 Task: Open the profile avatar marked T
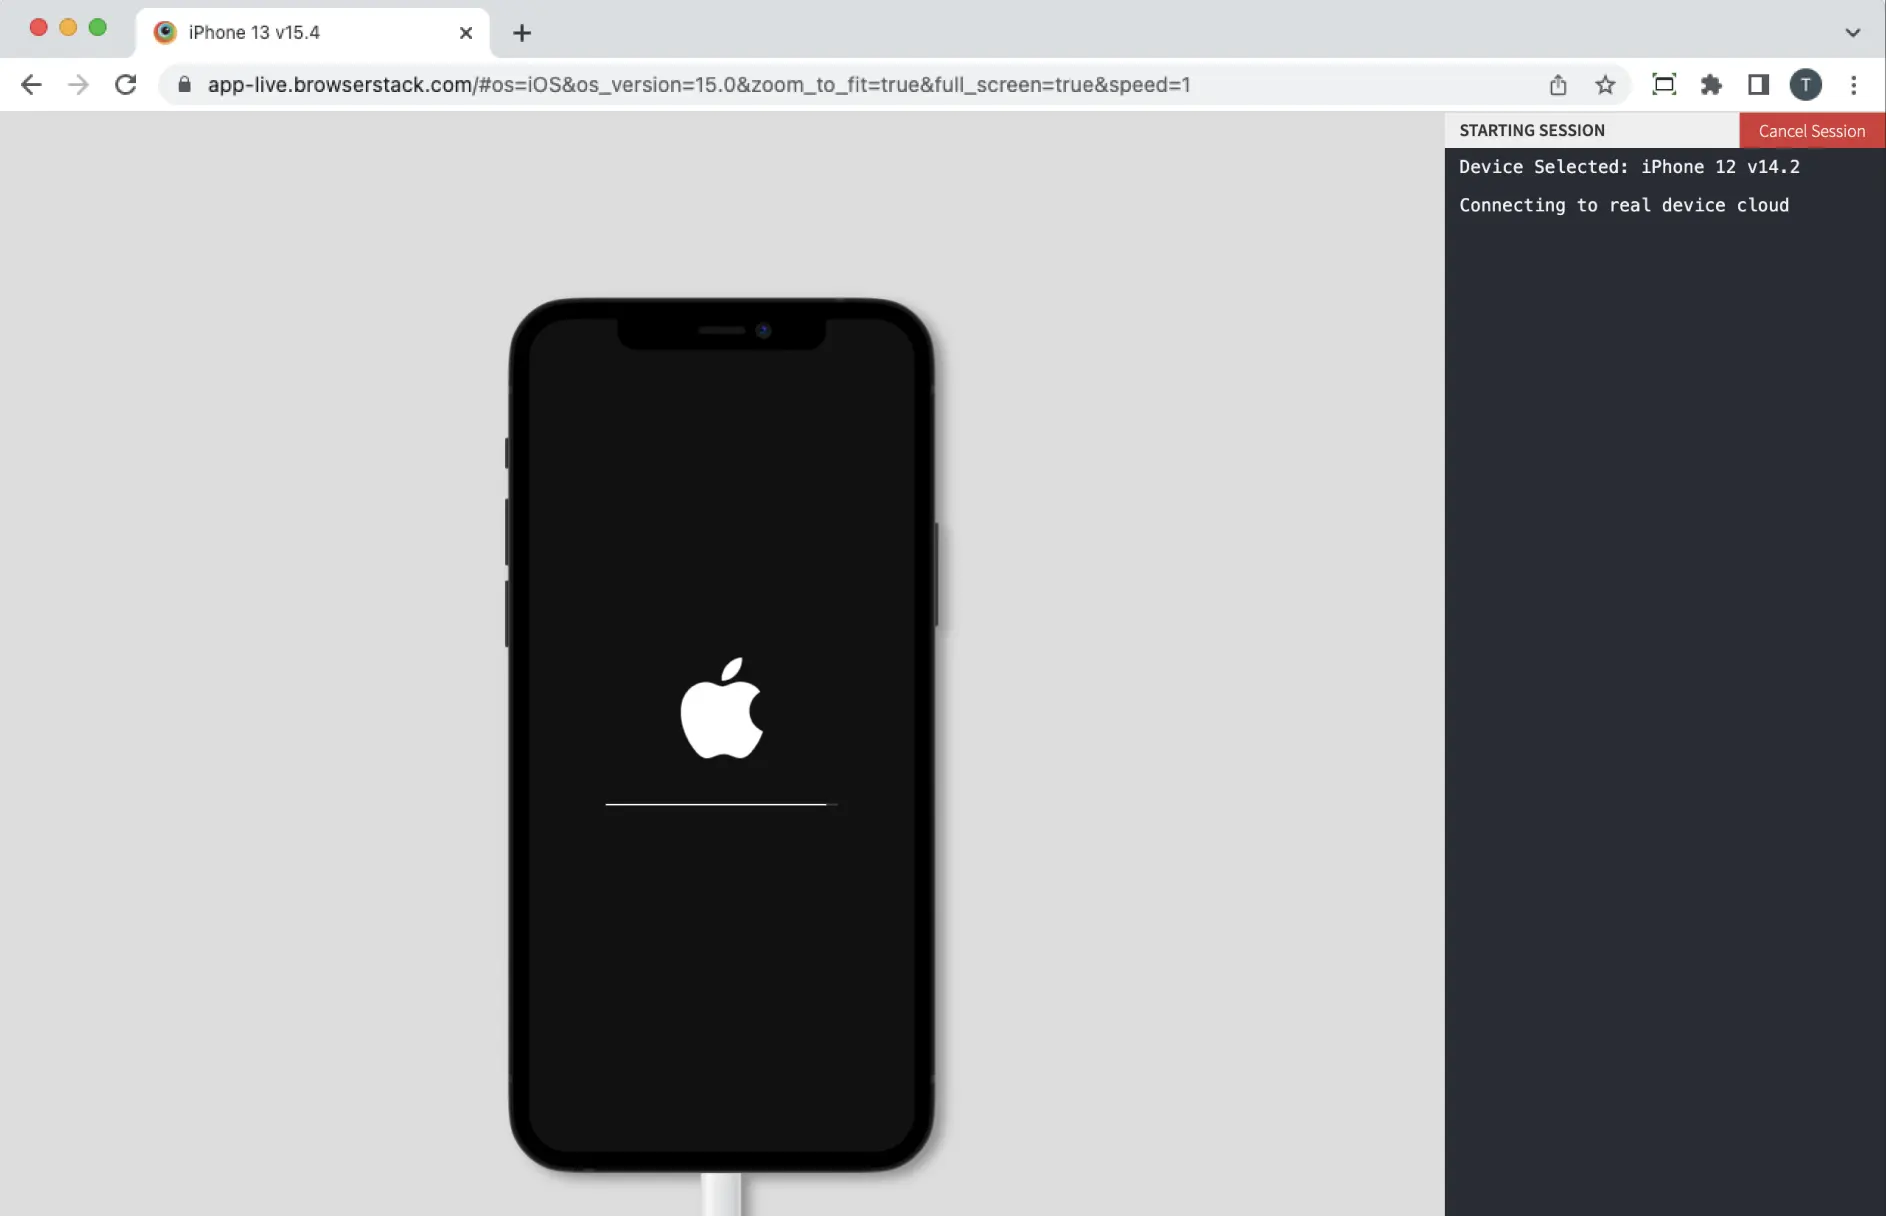tap(1806, 85)
